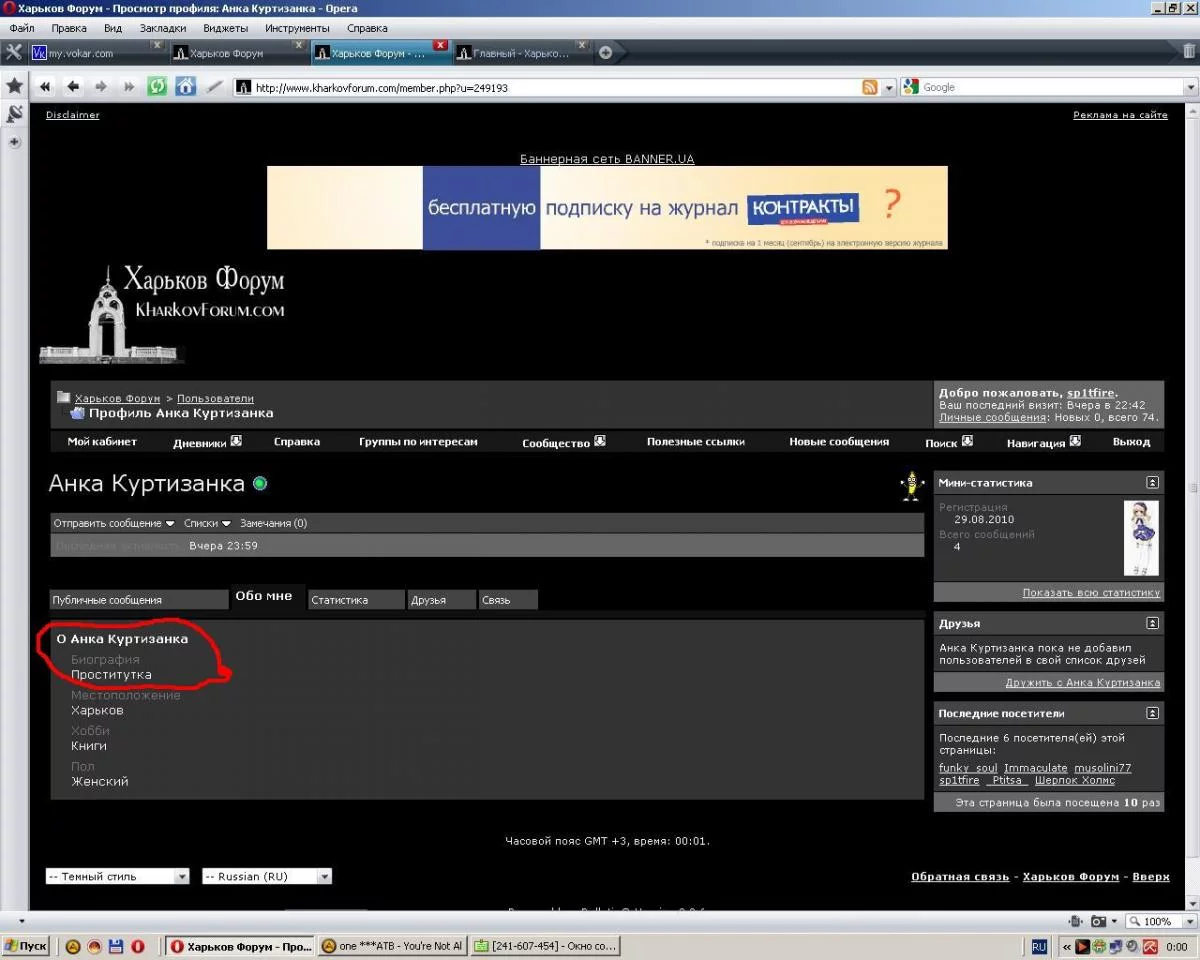Image resolution: width=1200 pixels, height=960 pixels.
Task: Open the Сообщество menu
Action: tap(564, 441)
